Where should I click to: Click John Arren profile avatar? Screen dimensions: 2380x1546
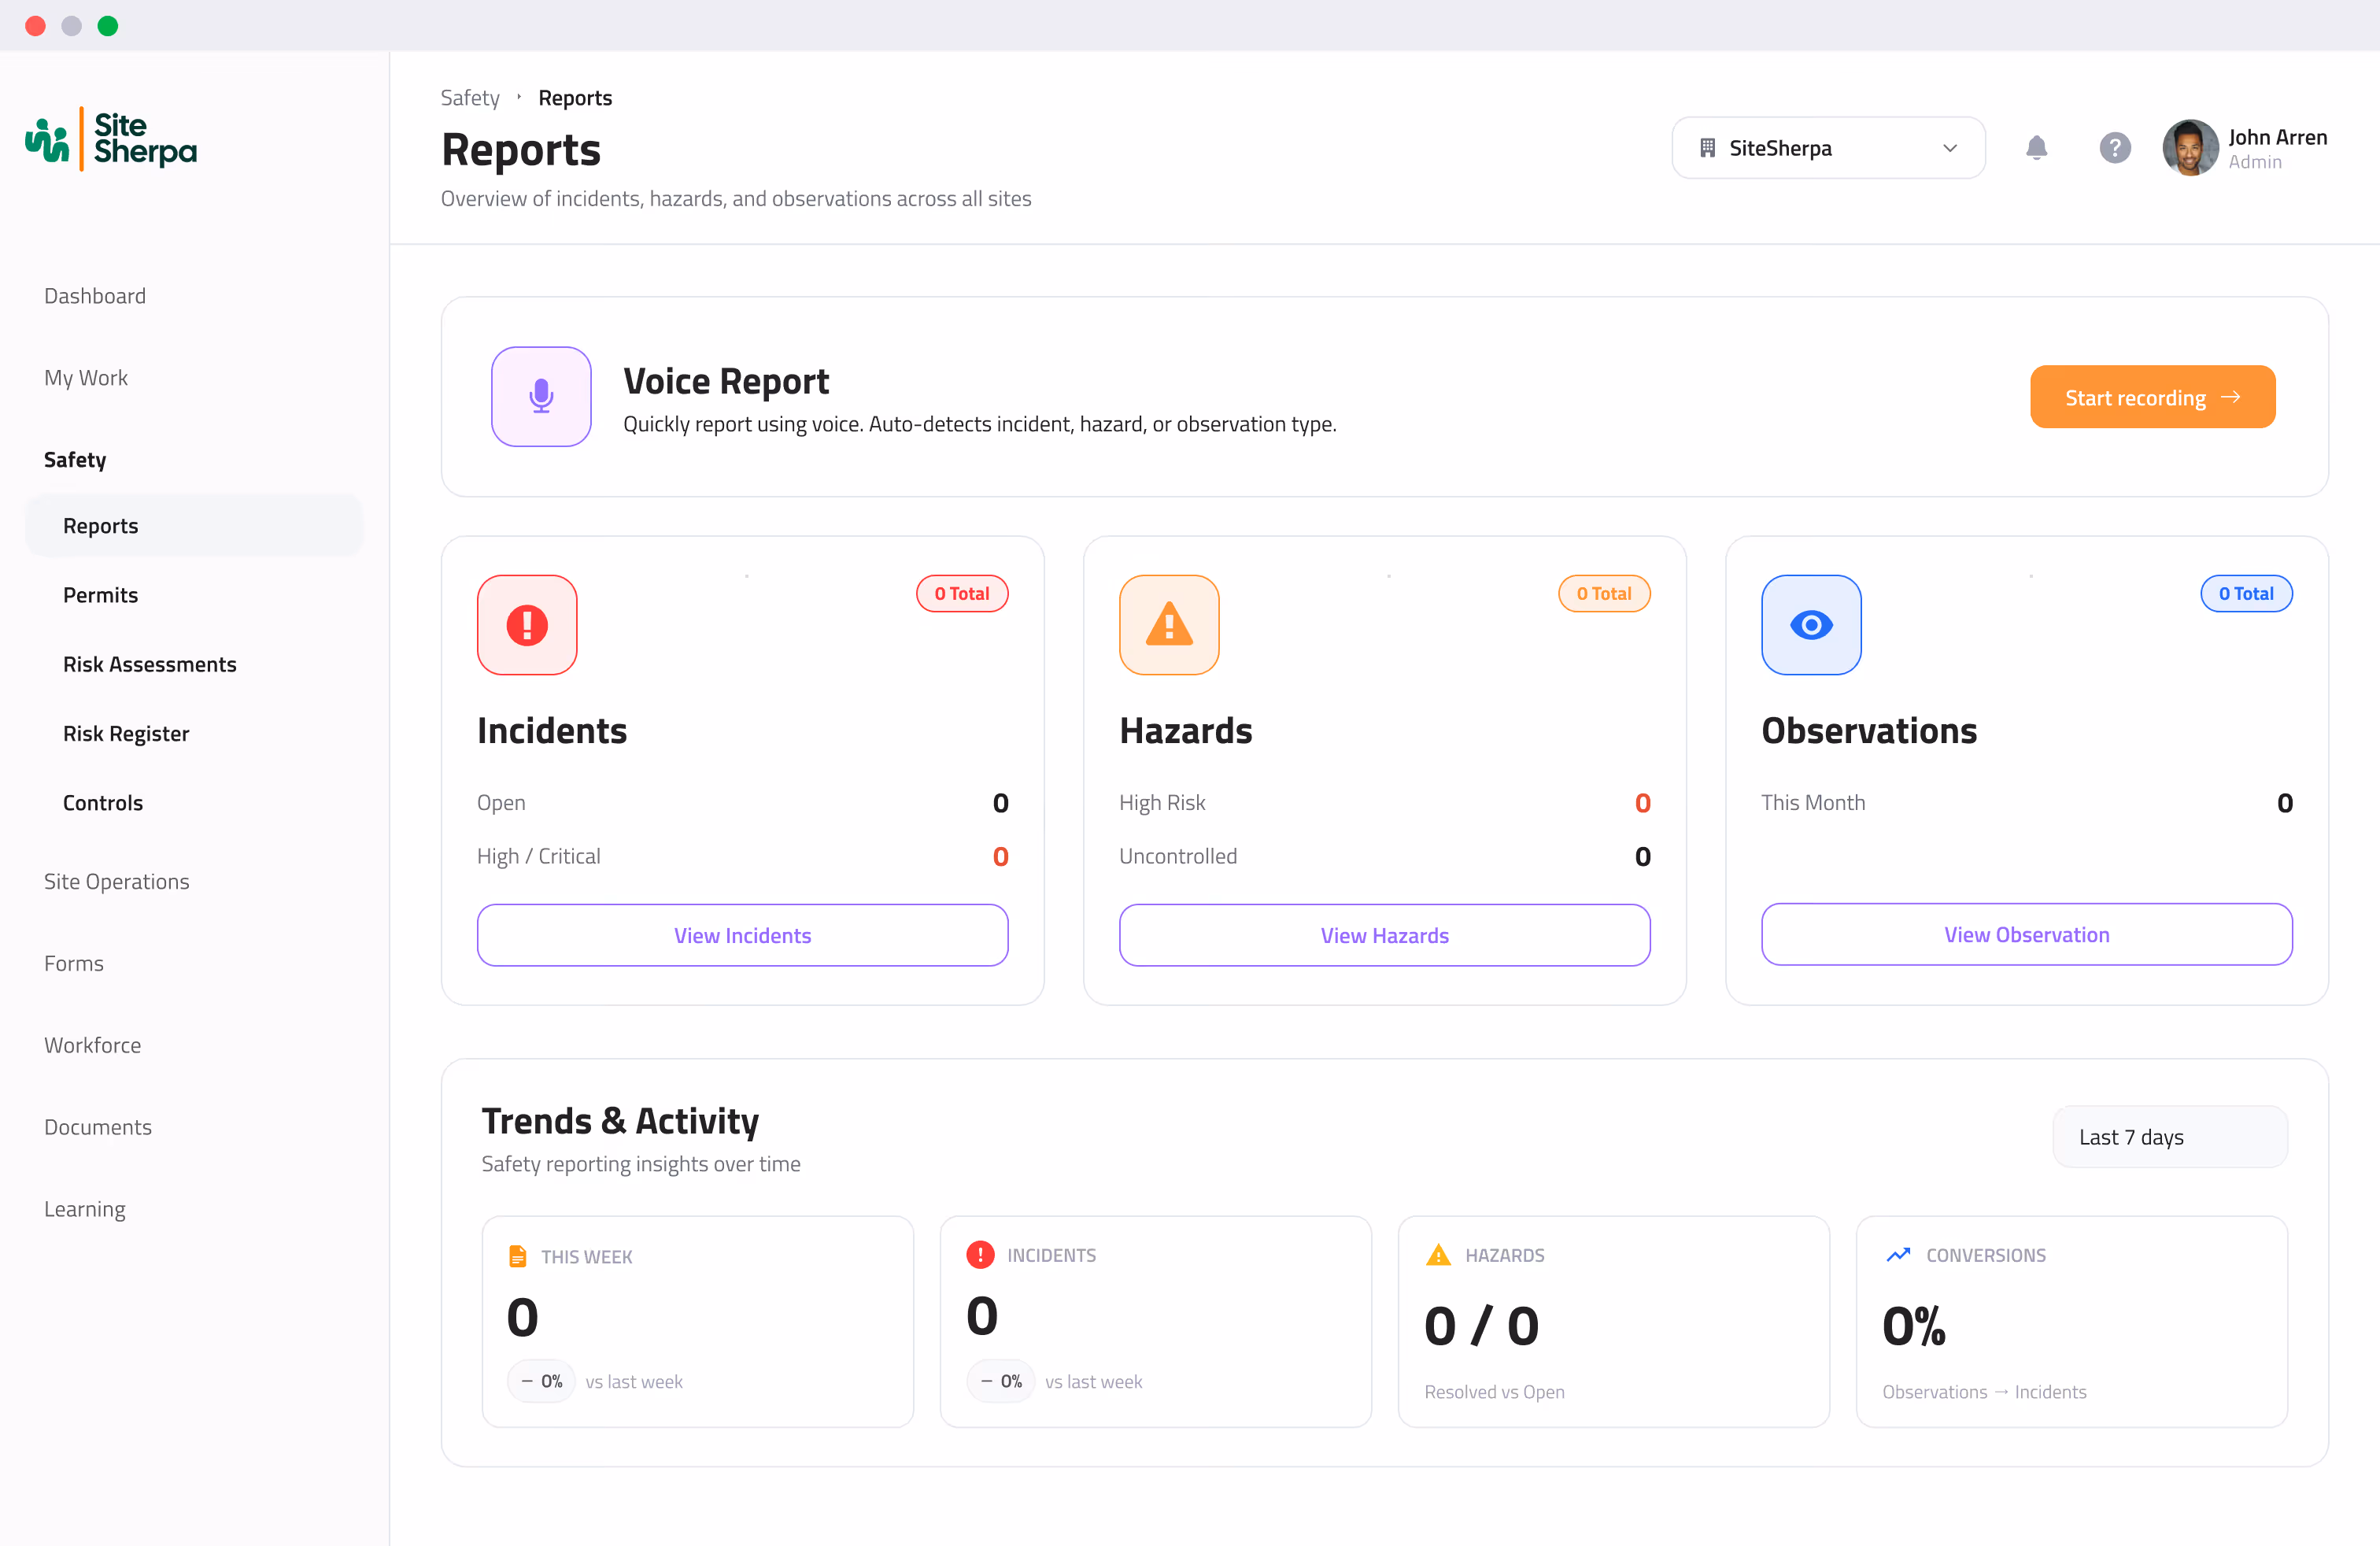[x=2190, y=148]
